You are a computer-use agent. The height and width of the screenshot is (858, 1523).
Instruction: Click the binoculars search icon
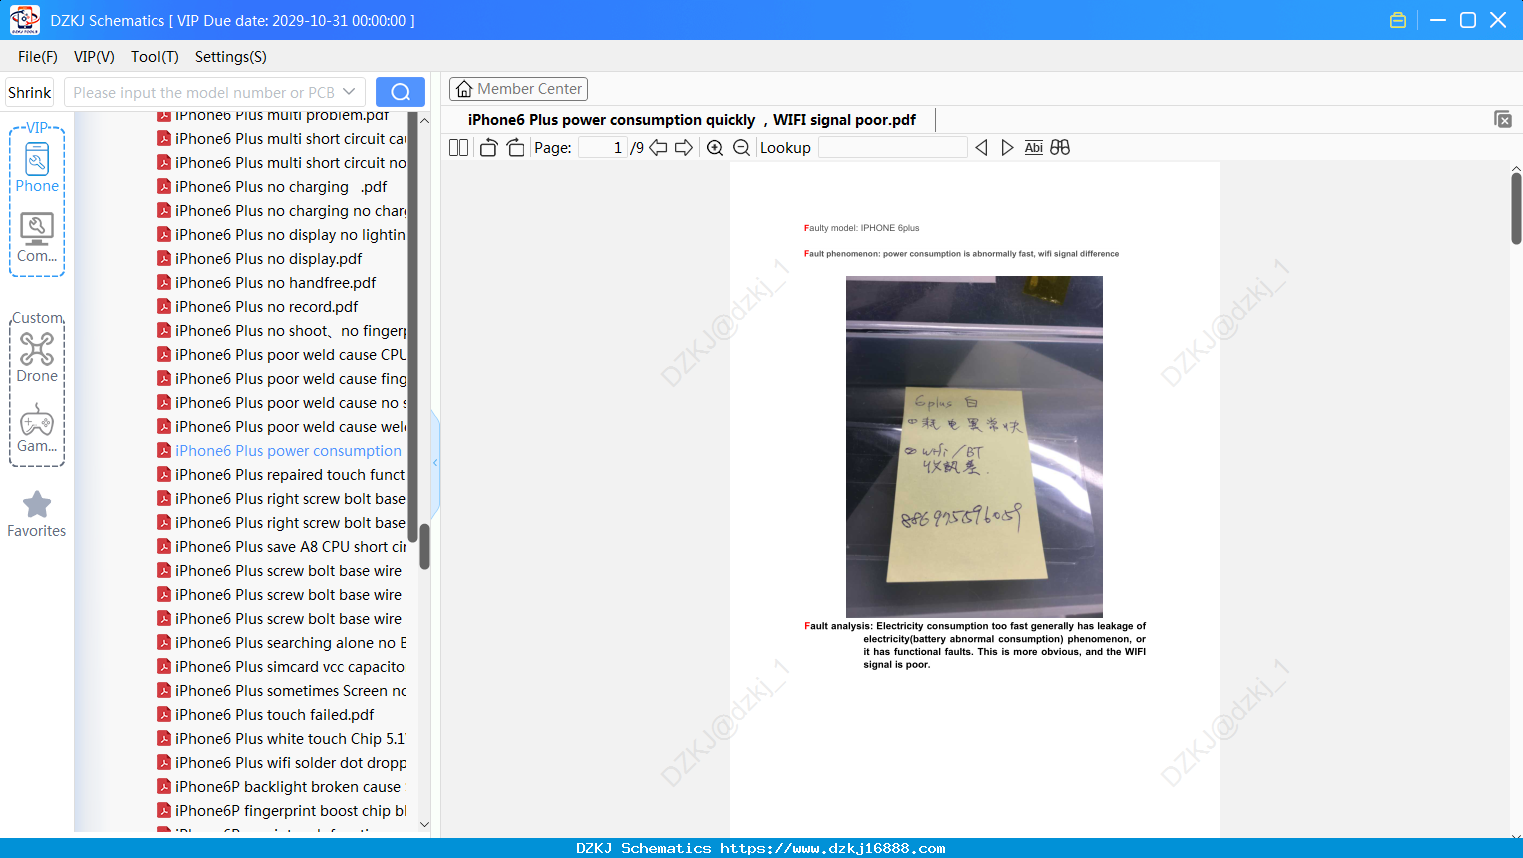(x=1060, y=148)
